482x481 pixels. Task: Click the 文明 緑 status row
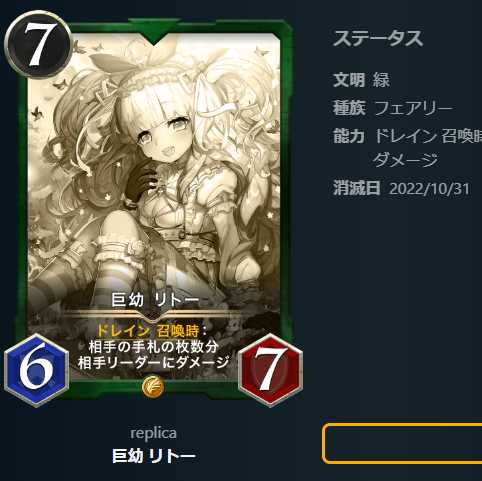(x=361, y=80)
